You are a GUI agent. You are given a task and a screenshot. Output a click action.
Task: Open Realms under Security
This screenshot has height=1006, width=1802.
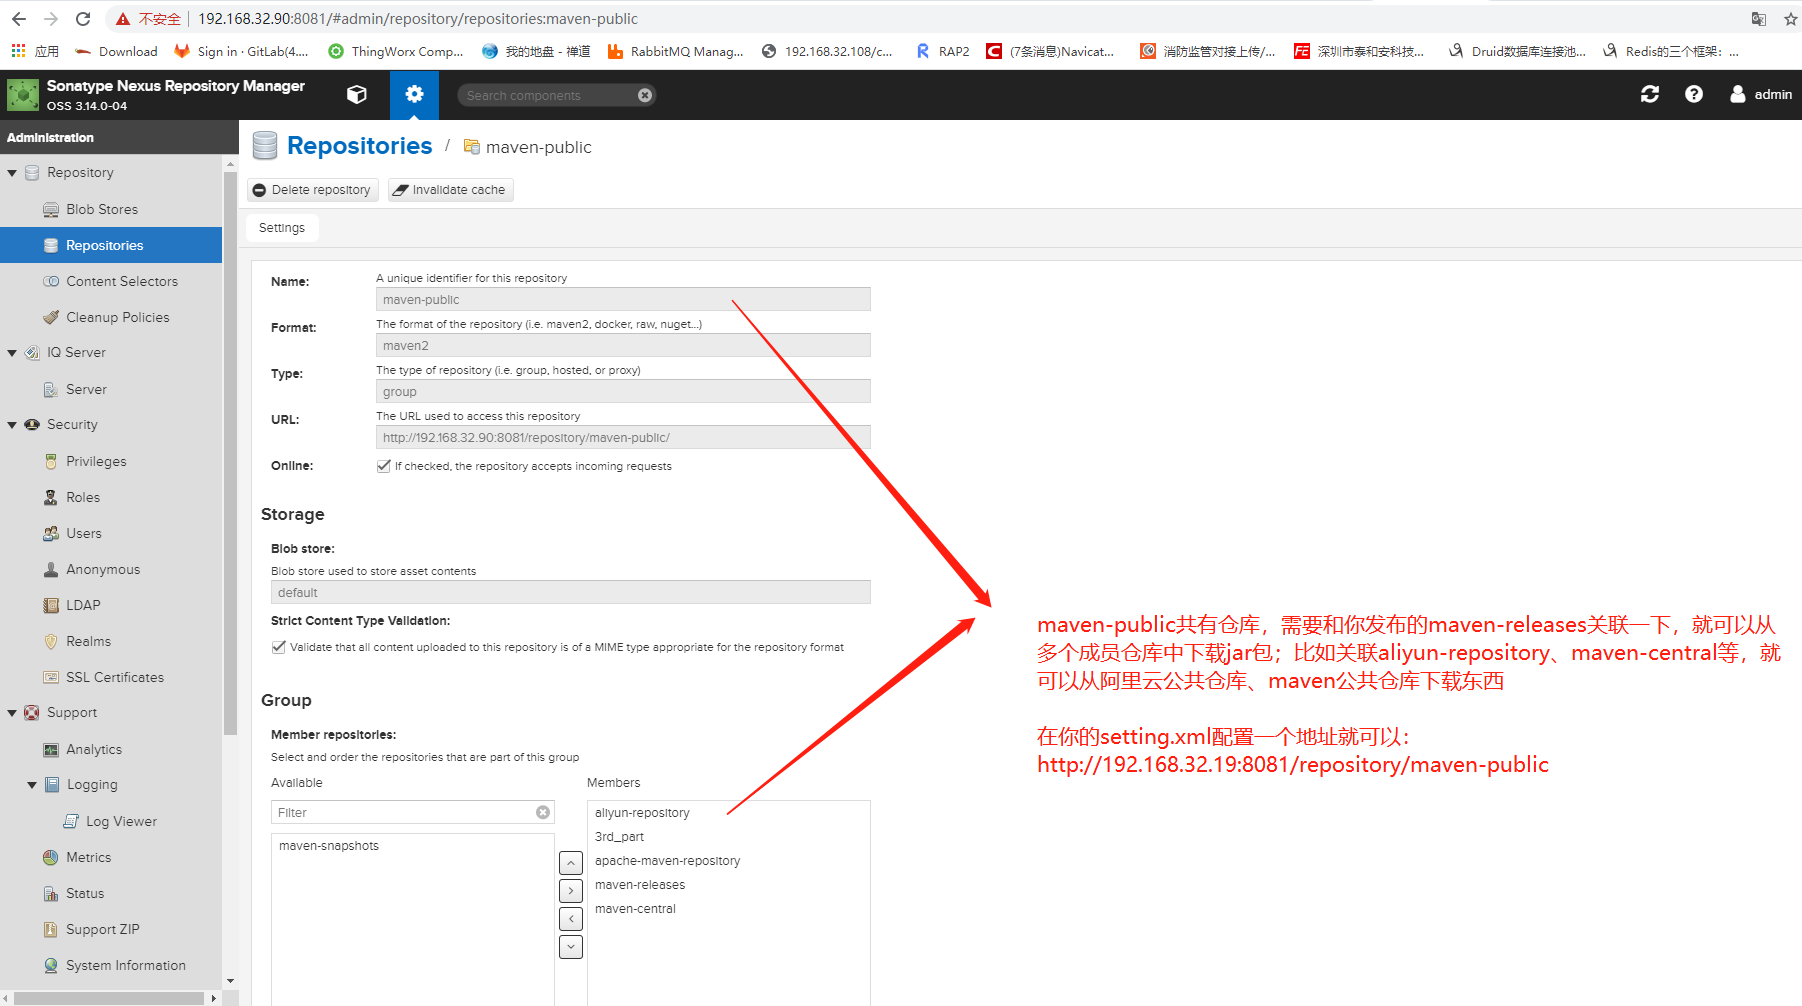(x=88, y=641)
